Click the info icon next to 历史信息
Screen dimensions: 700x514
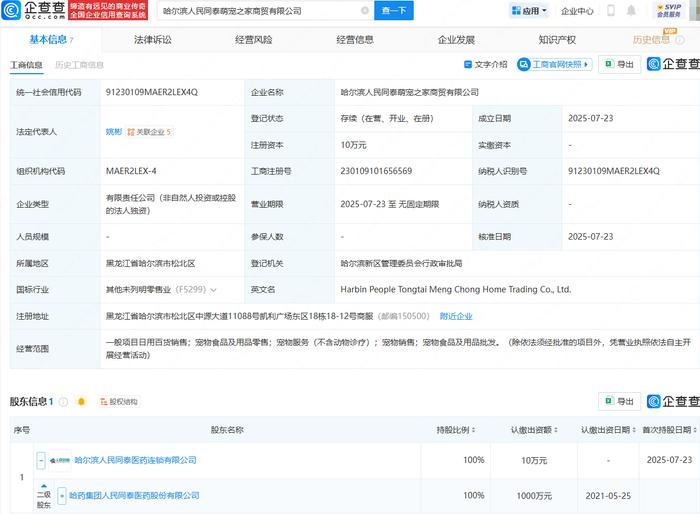(x=679, y=40)
